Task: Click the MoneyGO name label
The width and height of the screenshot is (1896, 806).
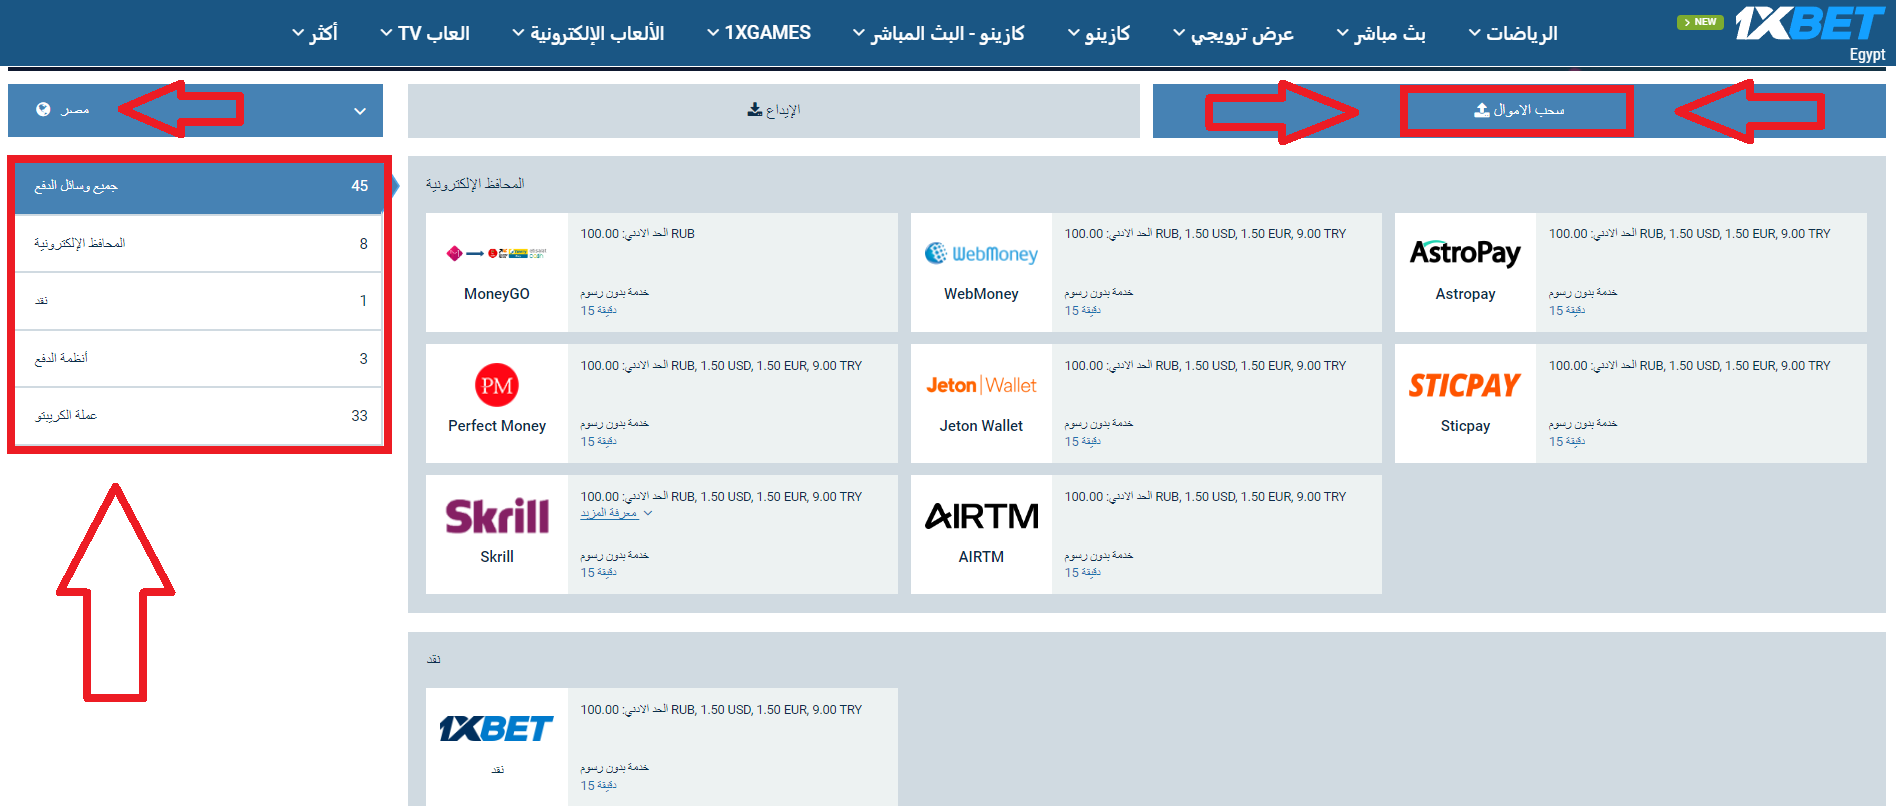Action: point(497,294)
